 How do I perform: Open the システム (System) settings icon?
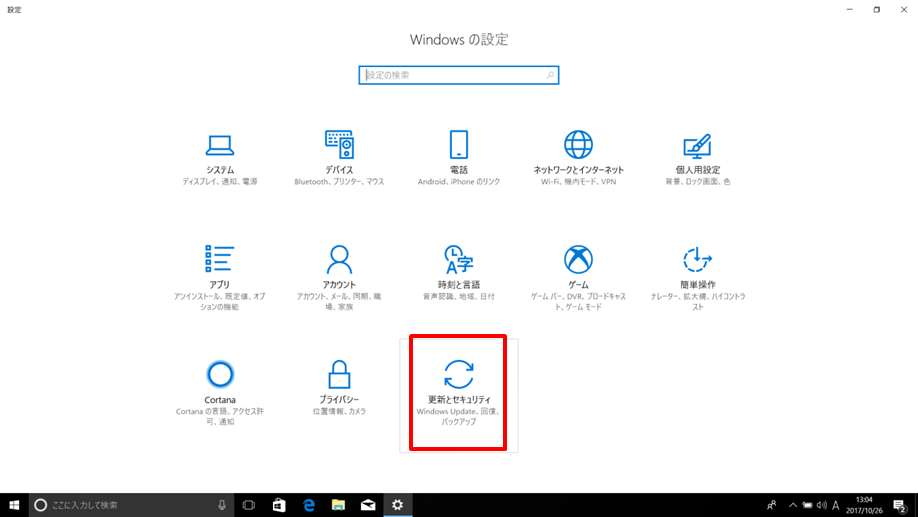(220, 145)
